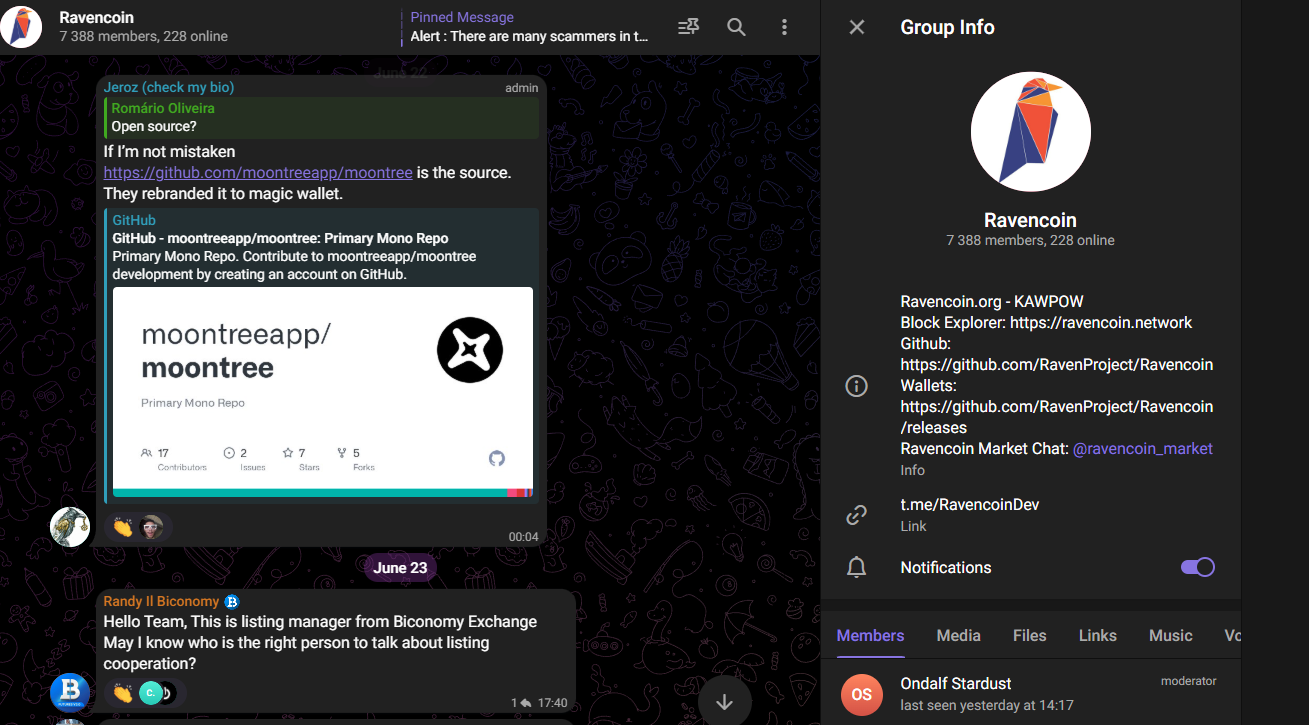Click the Notifications label text

tap(946, 567)
